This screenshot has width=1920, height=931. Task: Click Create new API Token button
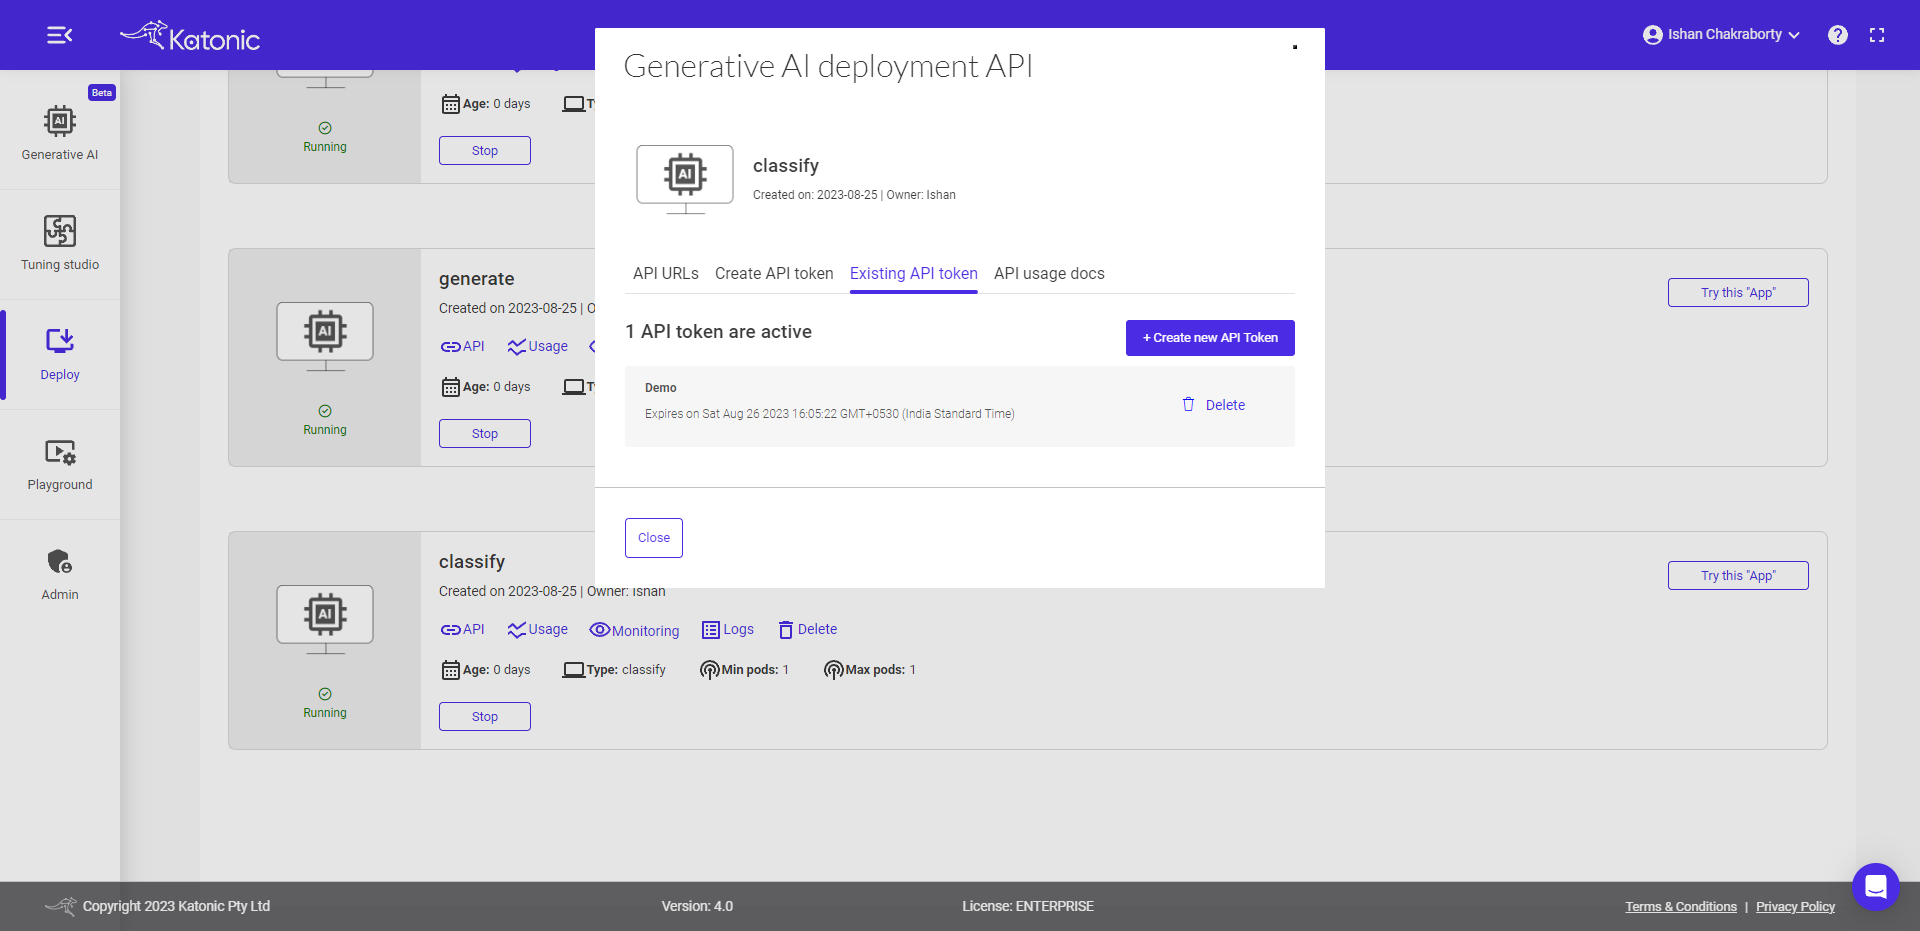[1210, 338]
